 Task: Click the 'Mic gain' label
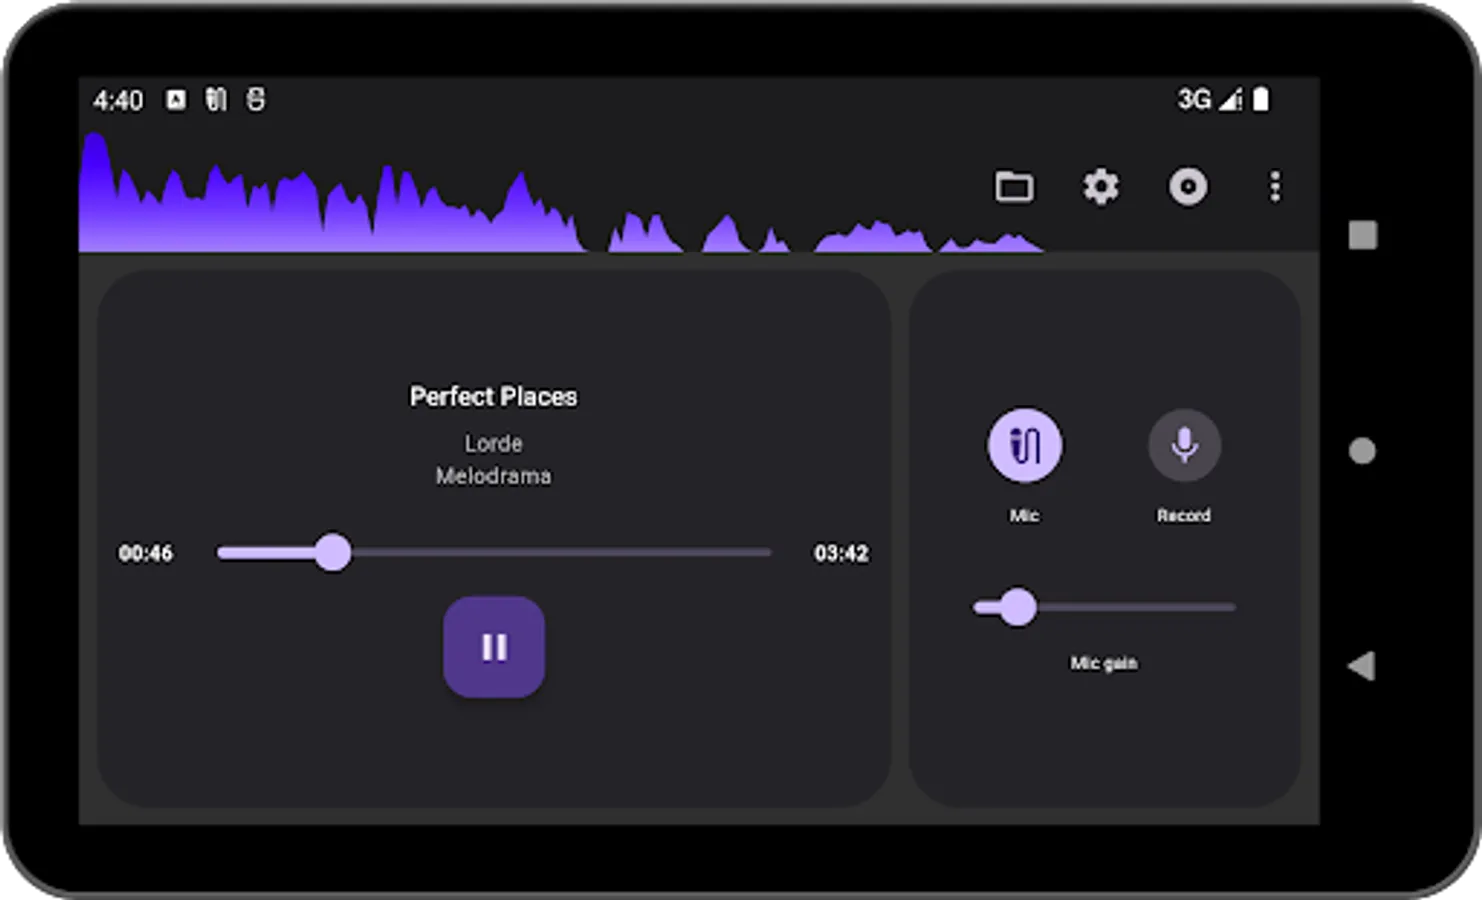point(1104,663)
